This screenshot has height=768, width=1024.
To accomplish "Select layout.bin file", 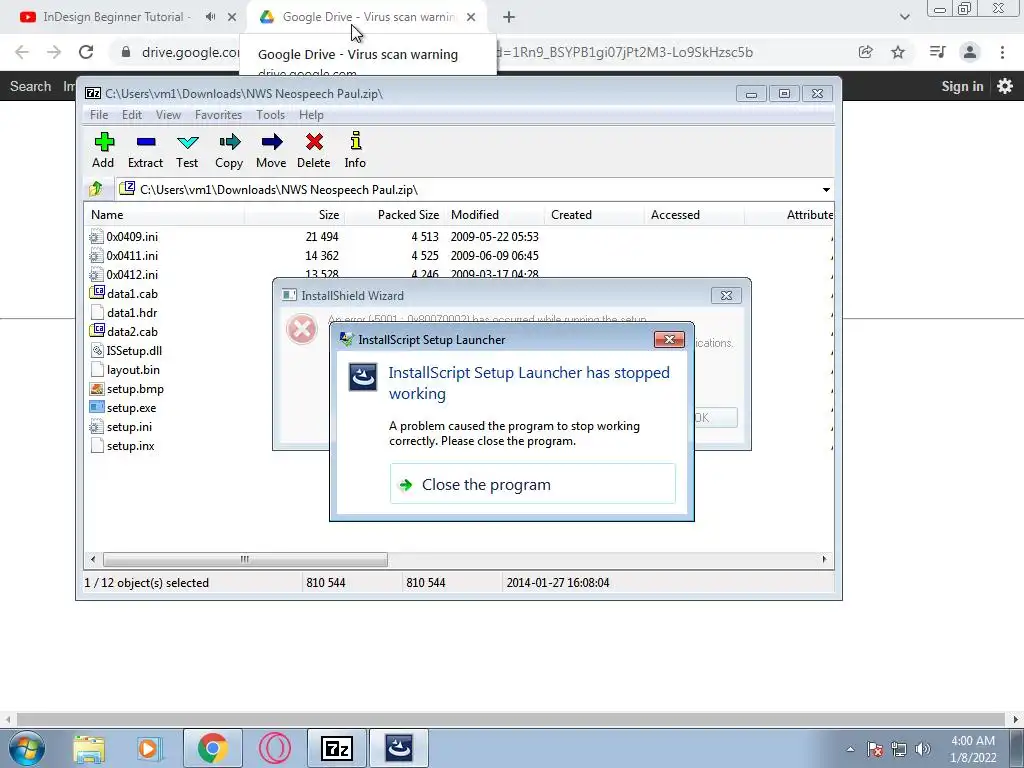I will [x=133, y=370].
